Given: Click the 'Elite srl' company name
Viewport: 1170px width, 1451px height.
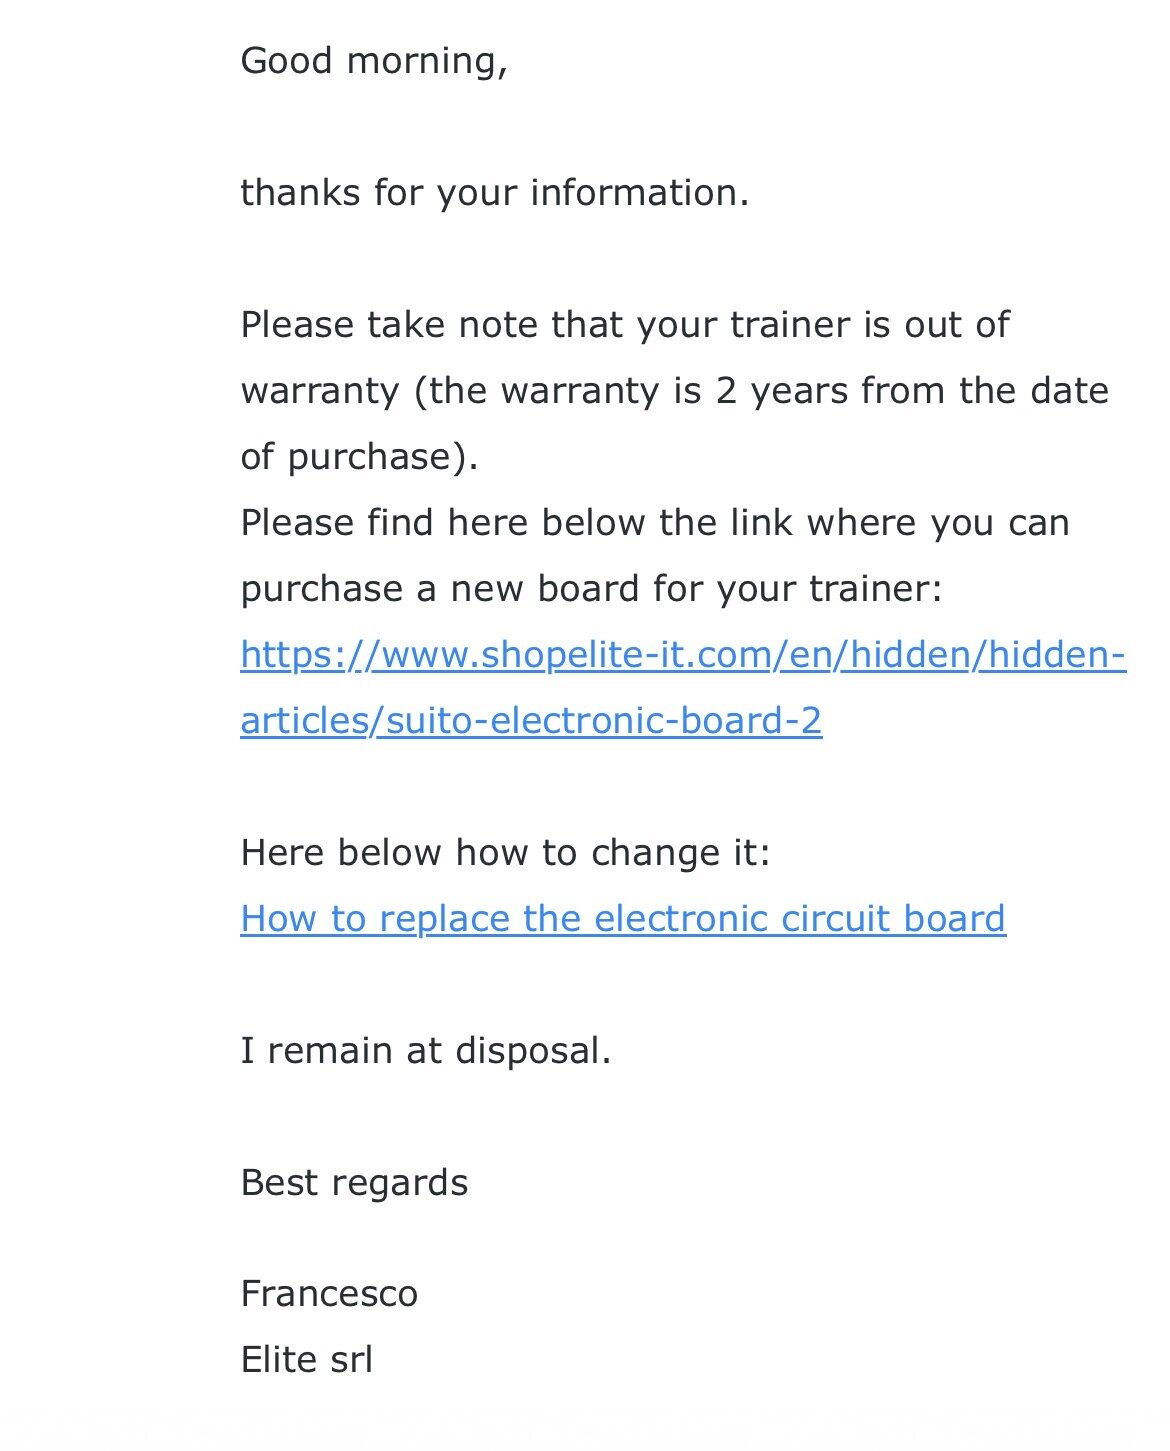Looking at the screenshot, I should [306, 1360].
